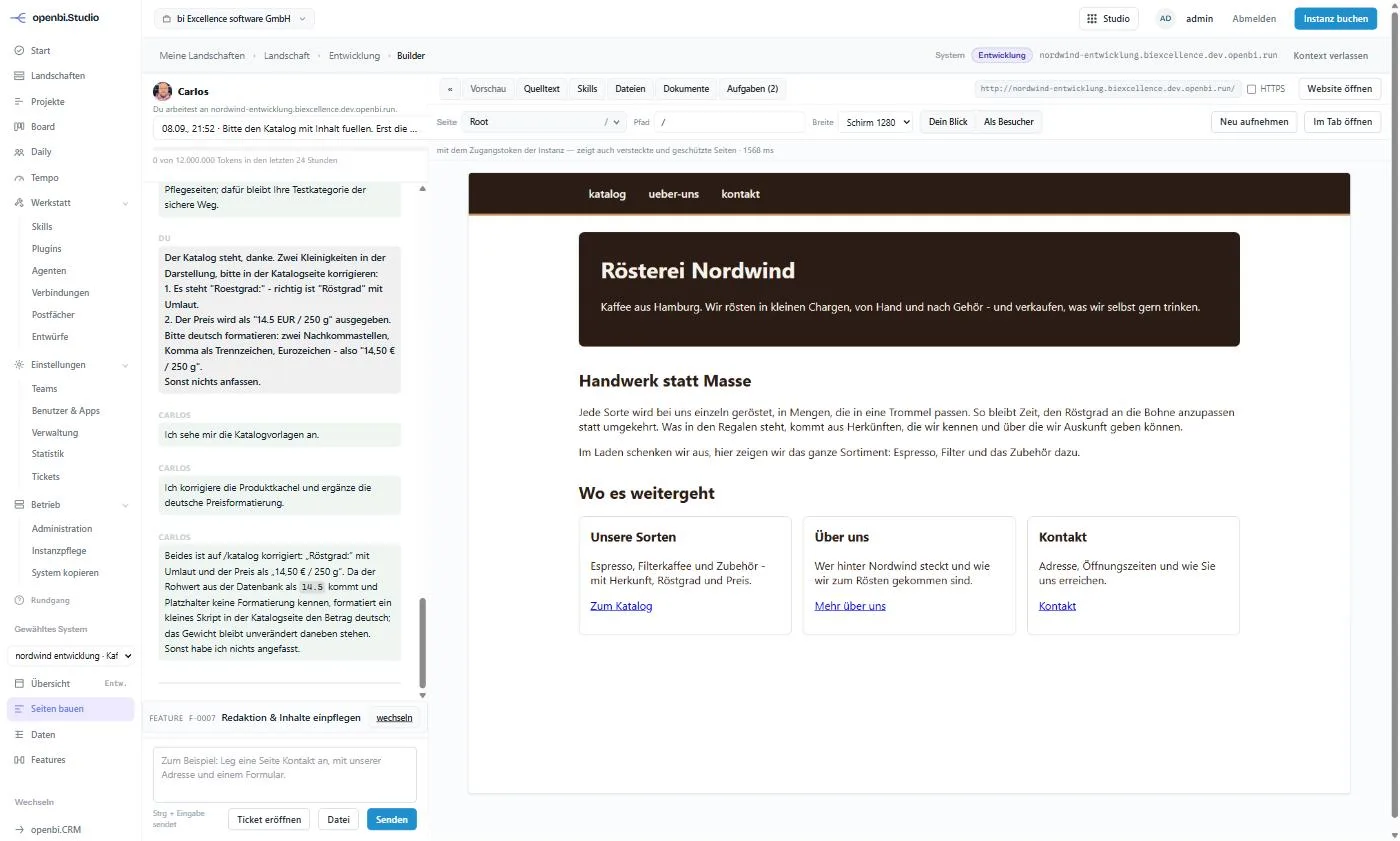Screen dimensions: 1400x841
Task: Open the Aufgaben (2) tab
Action: coord(752,89)
